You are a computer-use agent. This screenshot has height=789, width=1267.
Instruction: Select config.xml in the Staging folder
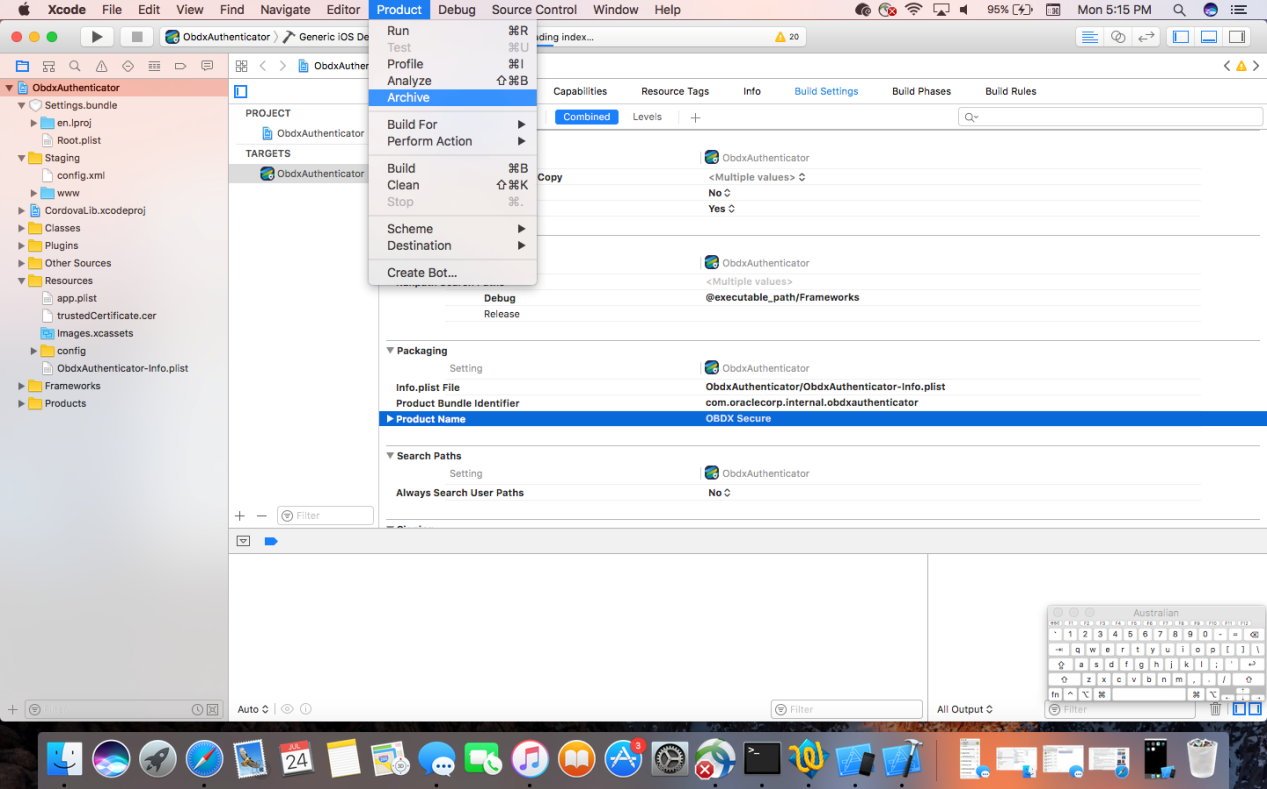(x=80, y=176)
